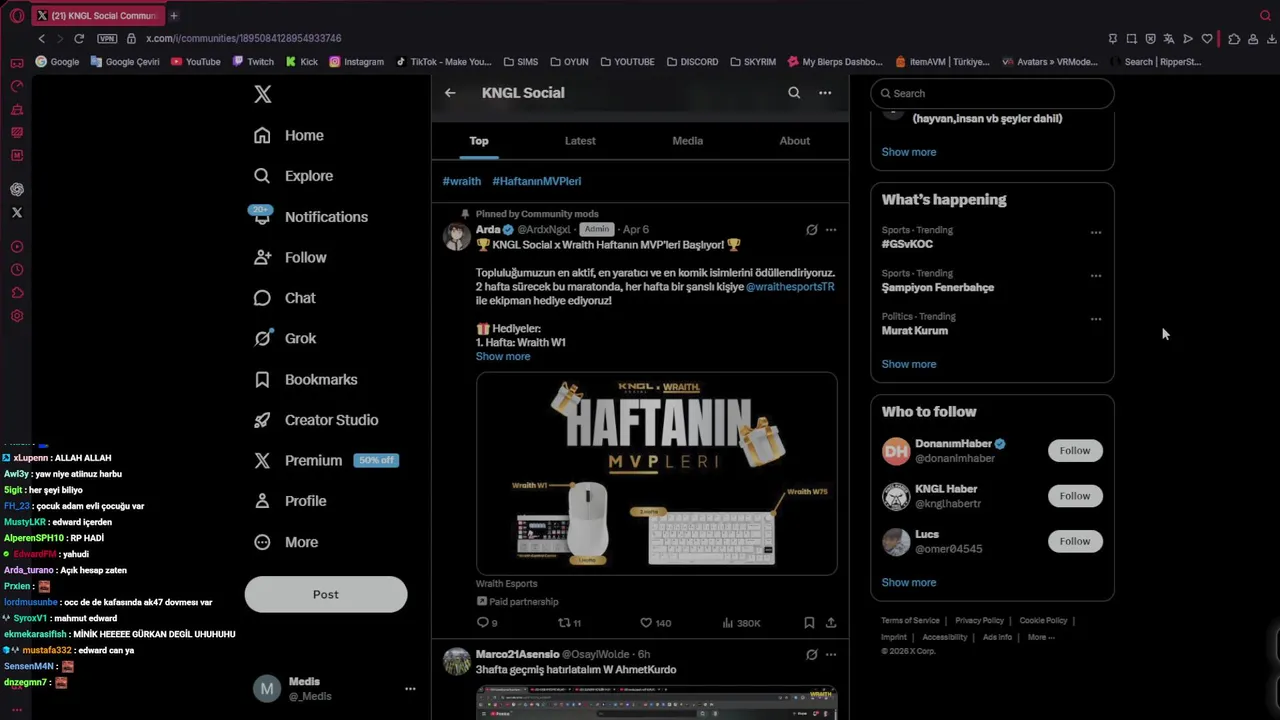The height and width of the screenshot is (720, 1280).
Task: Switch to the Media tab
Action: point(688,141)
